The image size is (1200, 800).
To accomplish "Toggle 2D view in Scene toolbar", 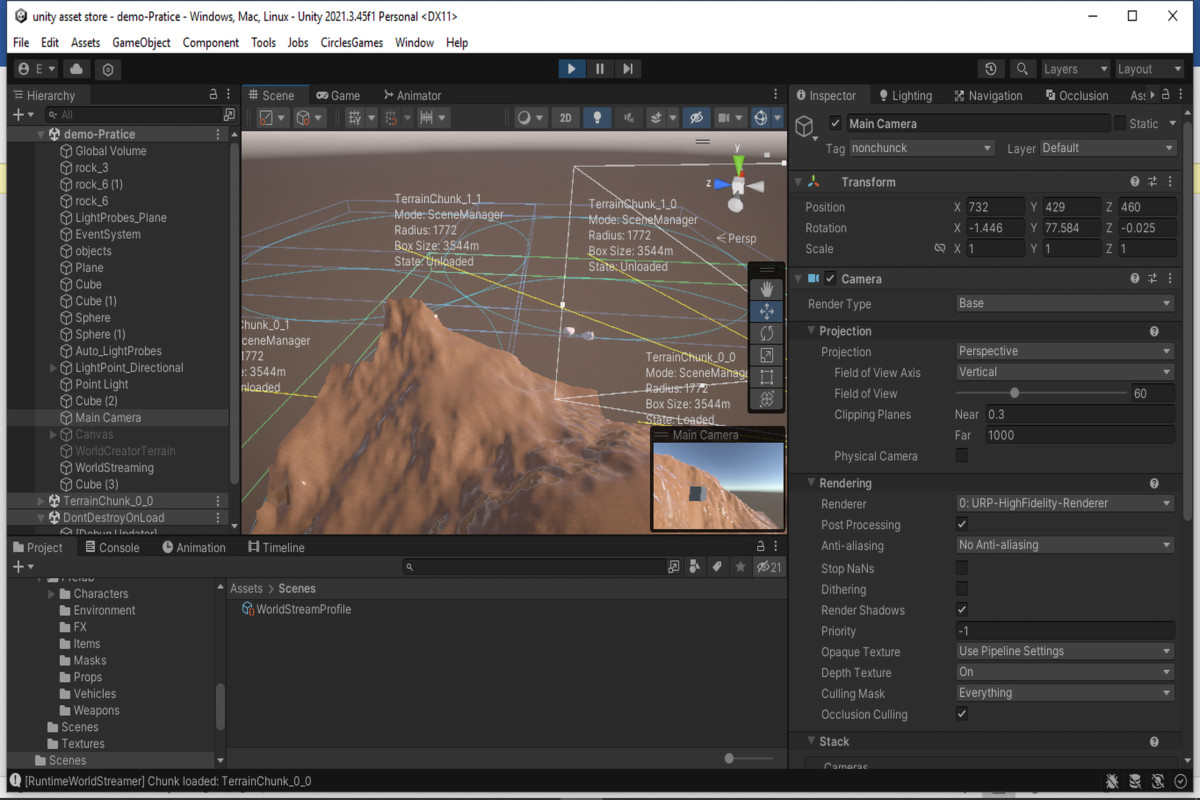I will [565, 118].
